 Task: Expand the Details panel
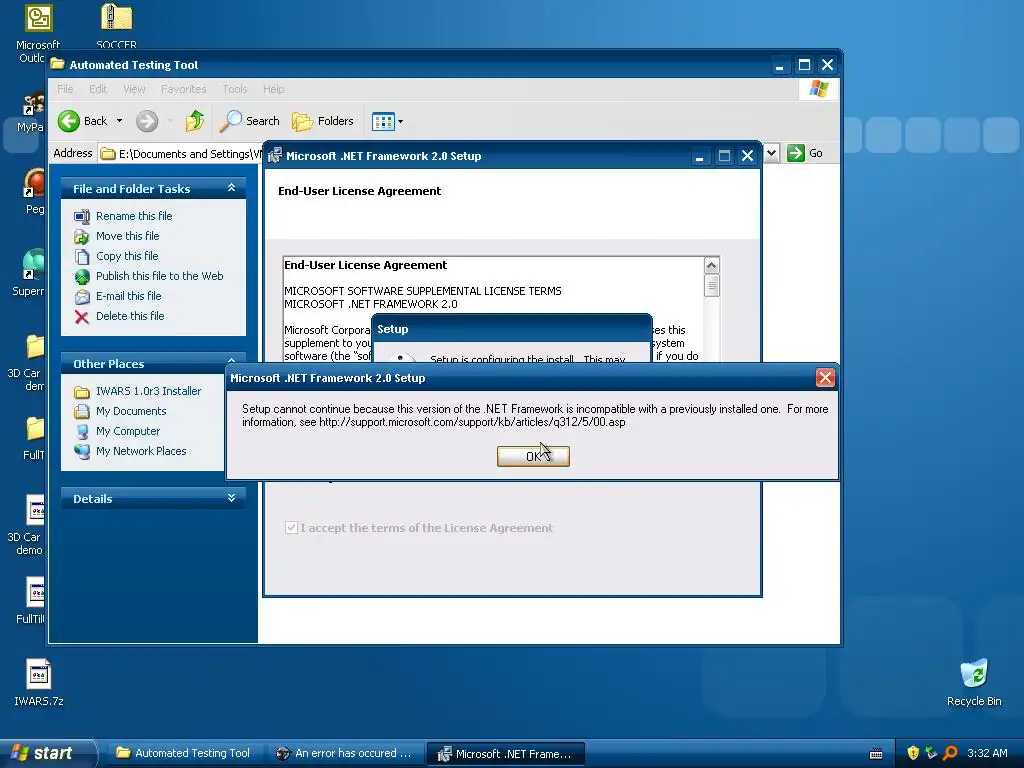231,498
